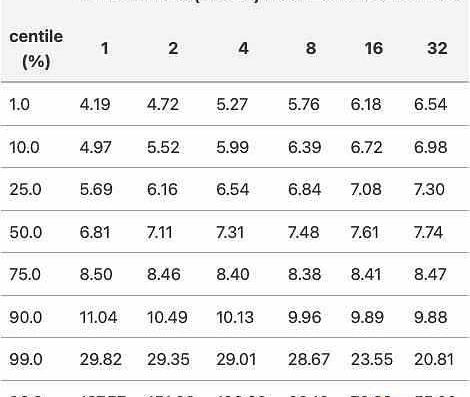The image size is (470, 397).
Task: Select column header 16
Action: [x=373, y=48]
